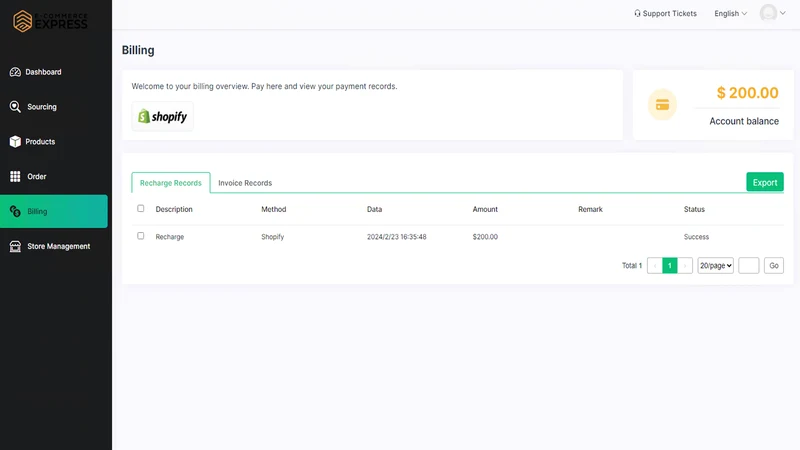Click the Total 1 pagination label
The height and width of the screenshot is (450, 800).
coord(632,265)
